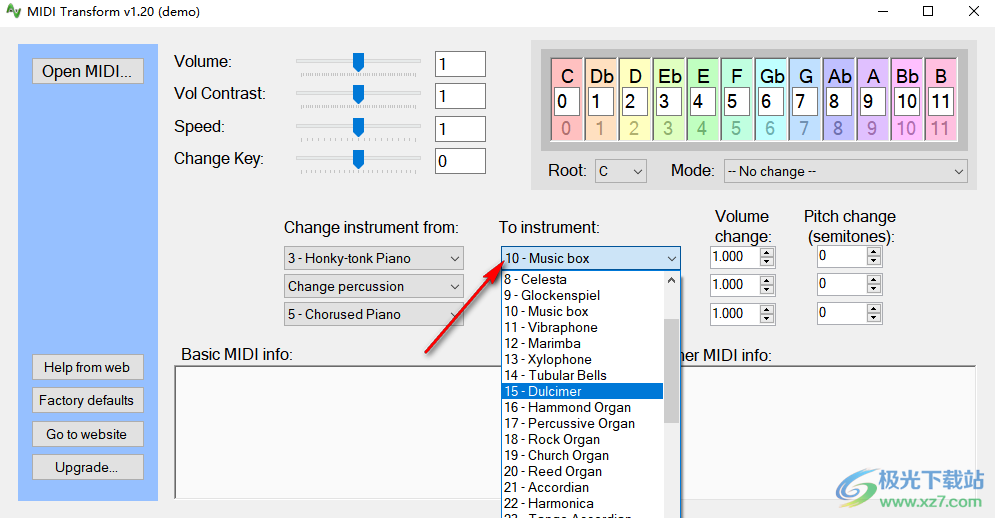Open Help from web
Viewport: 995px width, 518px height.
pyautogui.click(x=87, y=367)
